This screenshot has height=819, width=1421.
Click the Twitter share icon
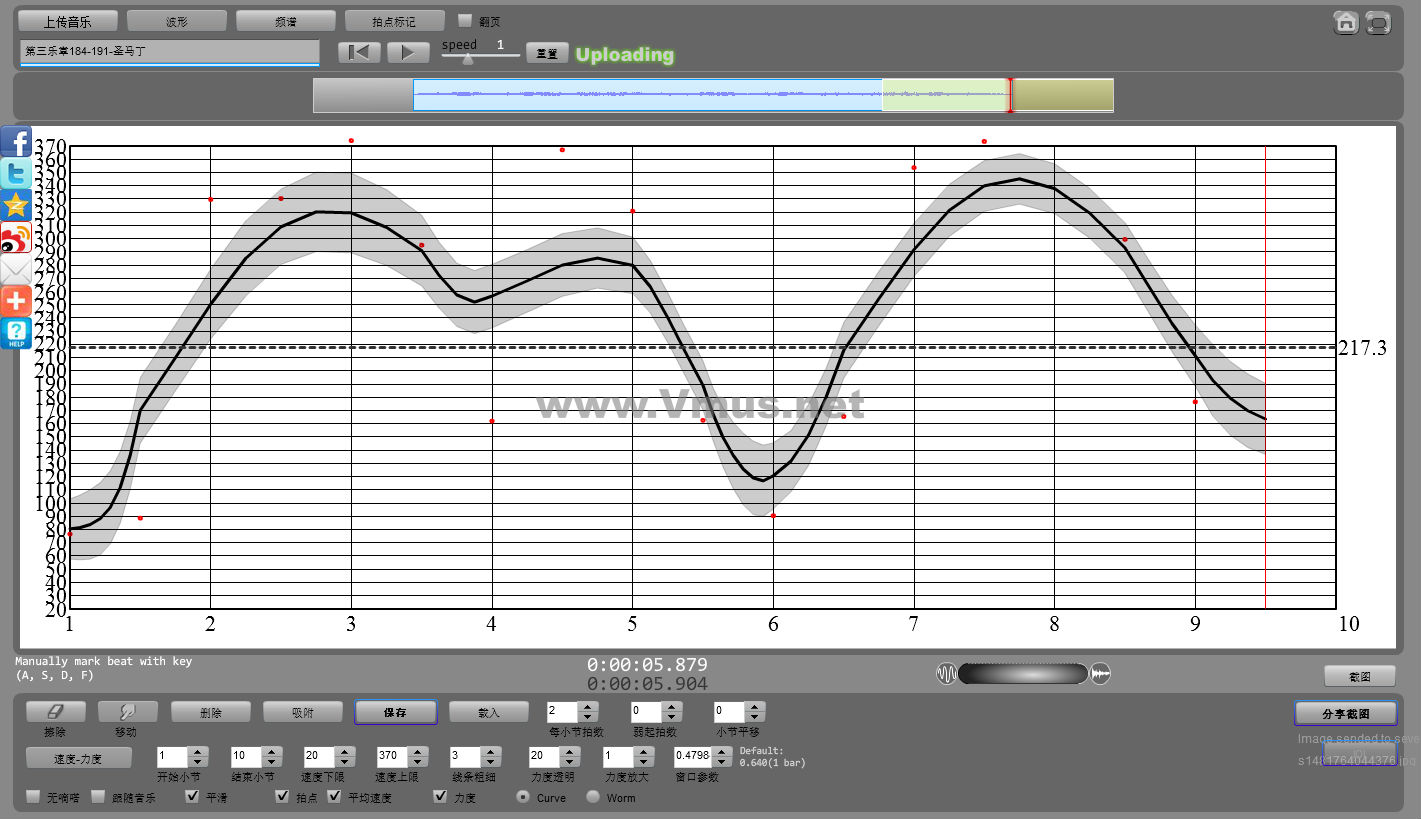pos(16,174)
